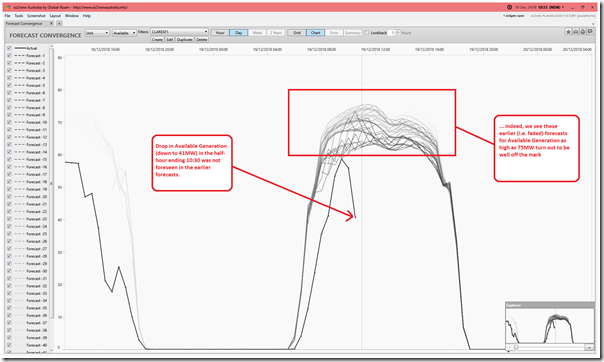Click the Delete filter button
This screenshot has width=604, height=362.
[x=201, y=40]
